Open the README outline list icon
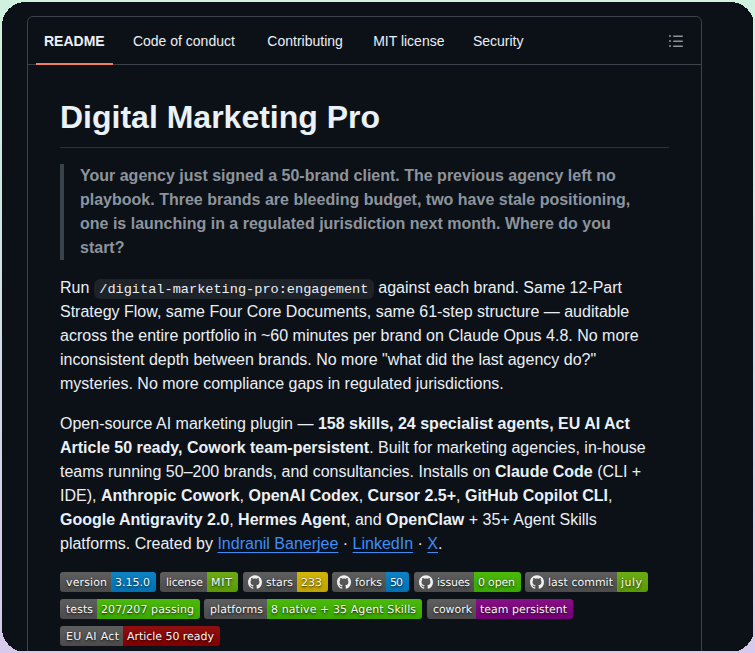The width and height of the screenshot is (755, 653). pos(676,41)
